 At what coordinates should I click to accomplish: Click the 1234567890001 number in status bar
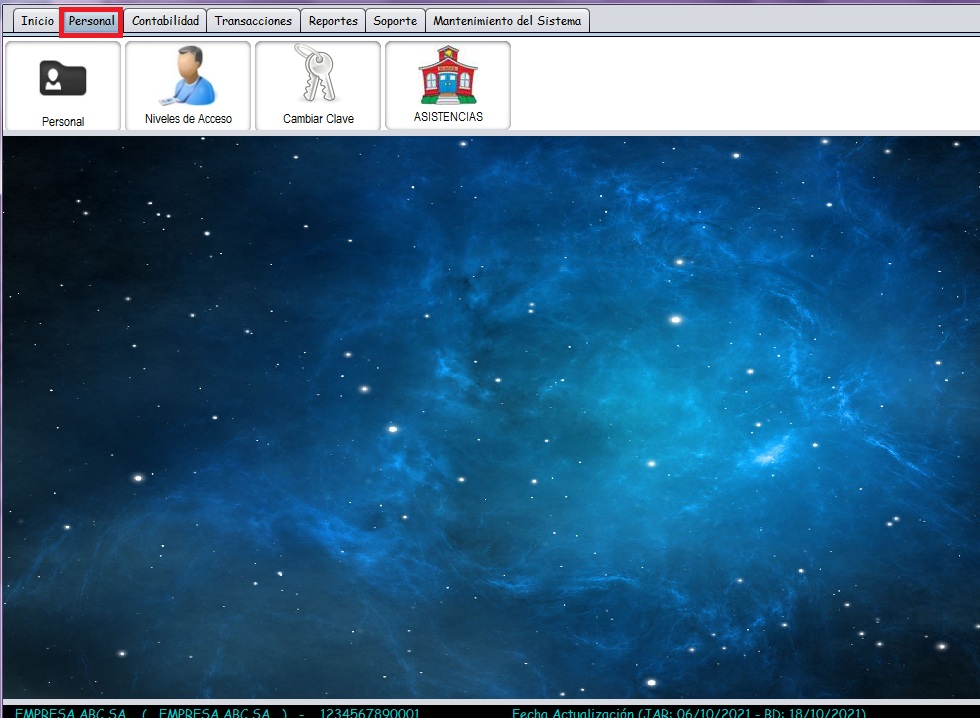click(370, 712)
